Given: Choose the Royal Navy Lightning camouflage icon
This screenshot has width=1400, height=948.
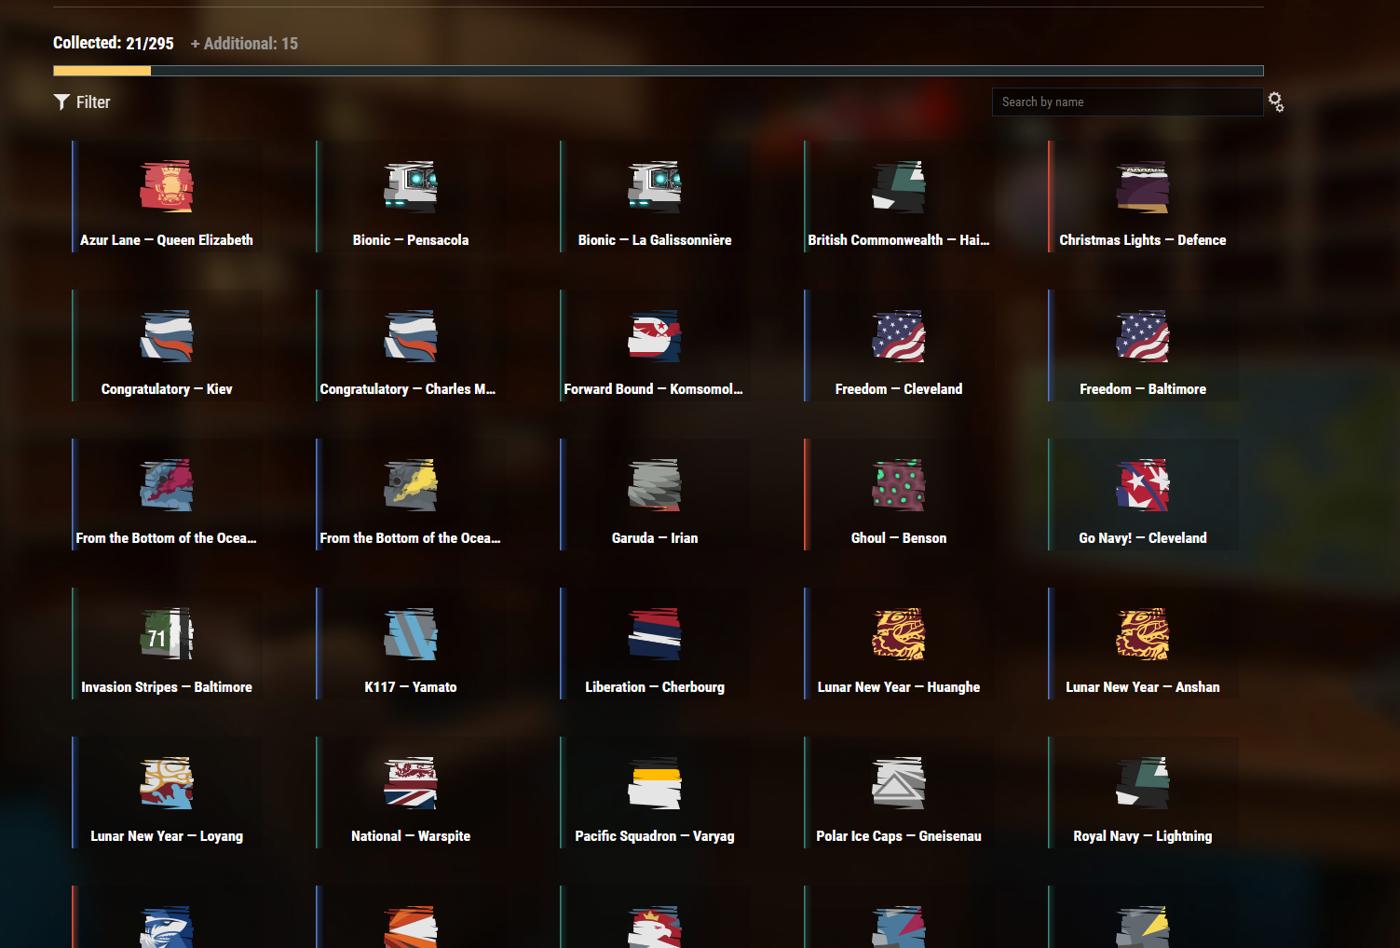Looking at the screenshot, I should pyautogui.click(x=1142, y=782).
